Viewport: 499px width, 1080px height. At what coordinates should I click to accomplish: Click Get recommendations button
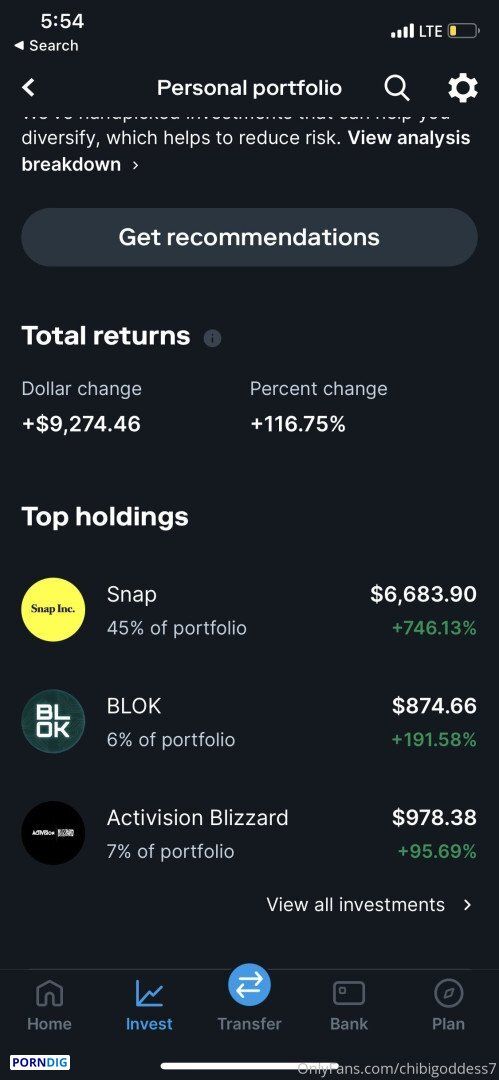[250, 237]
